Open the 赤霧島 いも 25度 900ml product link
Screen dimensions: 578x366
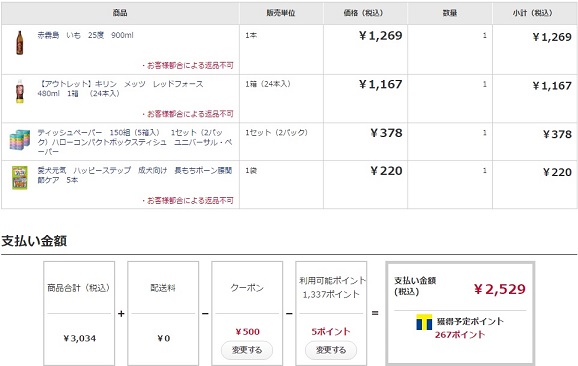coord(86,35)
